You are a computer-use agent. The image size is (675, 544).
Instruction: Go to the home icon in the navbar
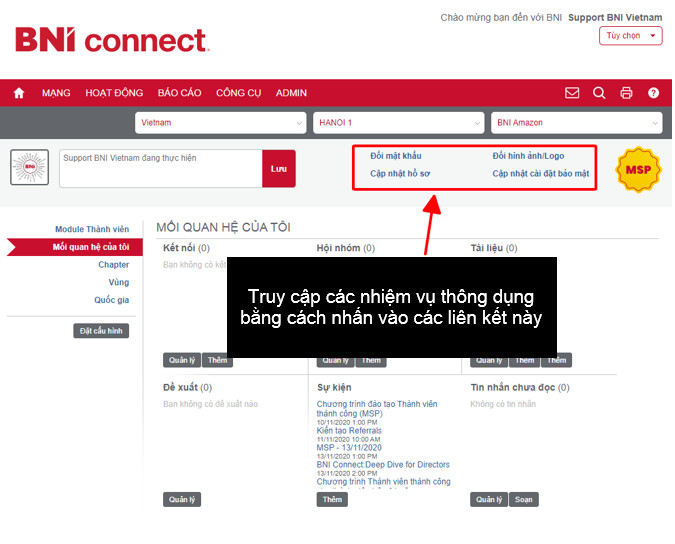click(19, 93)
